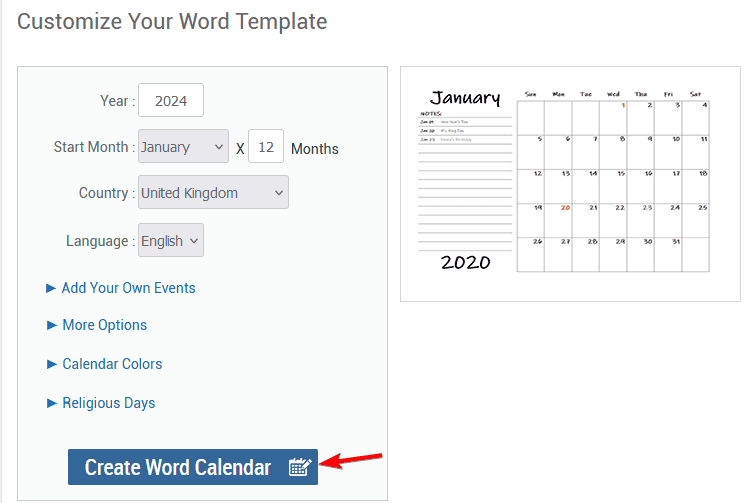Click the January calendar preview thumbnail
The height and width of the screenshot is (503, 750).
tap(570, 184)
